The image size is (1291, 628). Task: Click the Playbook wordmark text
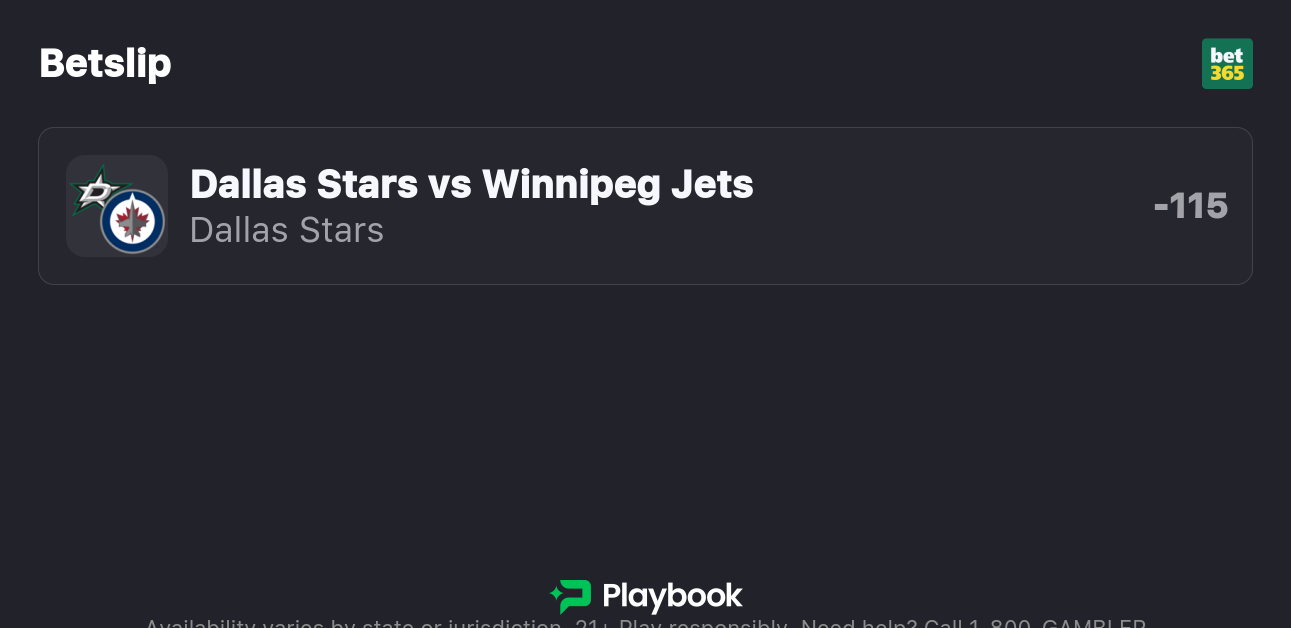pyautogui.click(x=672, y=596)
